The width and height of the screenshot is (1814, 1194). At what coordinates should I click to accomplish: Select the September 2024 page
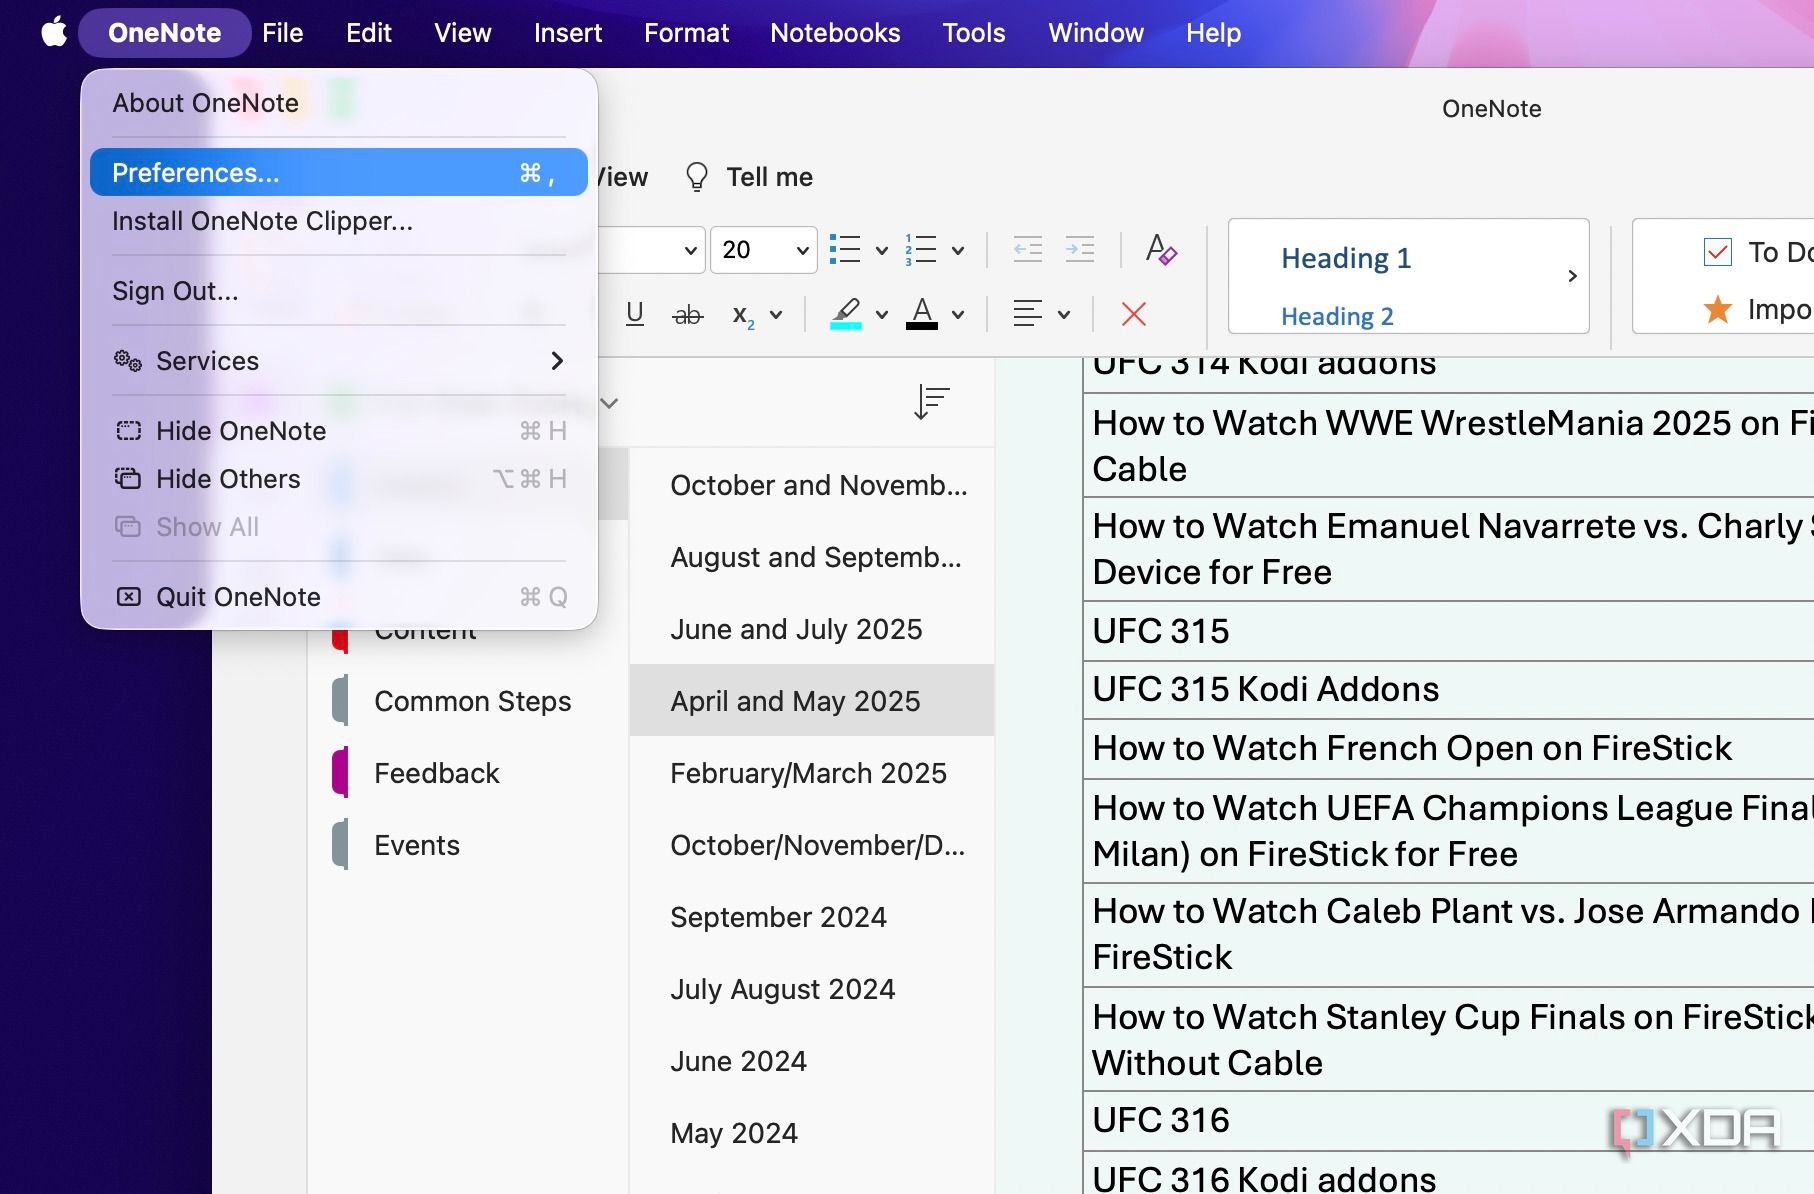[812, 917]
